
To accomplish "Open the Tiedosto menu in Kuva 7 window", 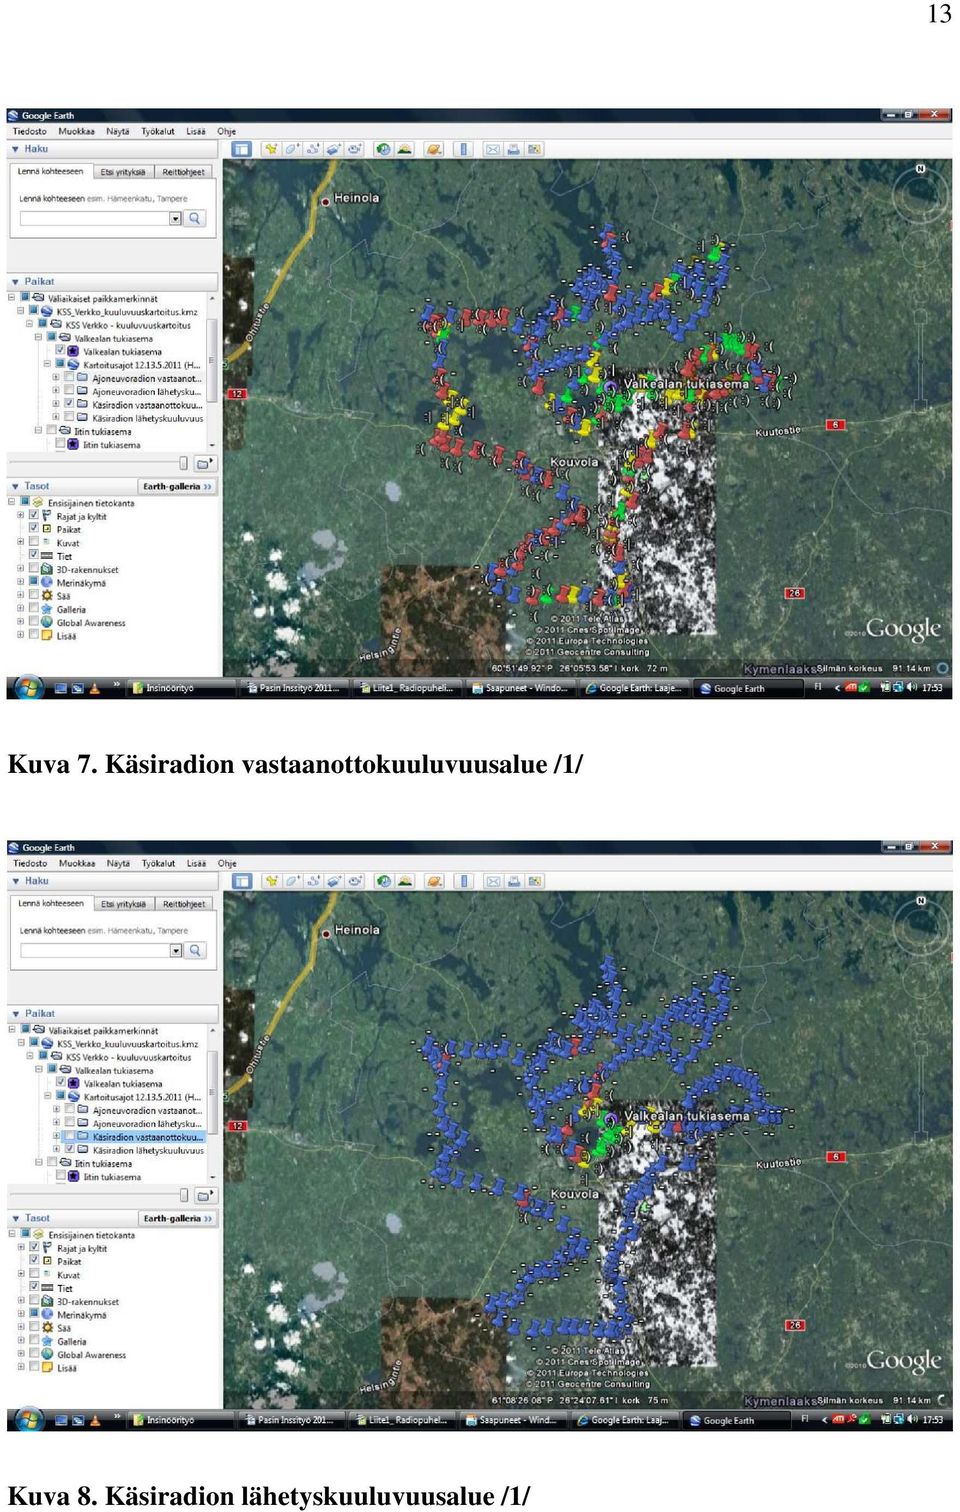I will tap(29, 131).
